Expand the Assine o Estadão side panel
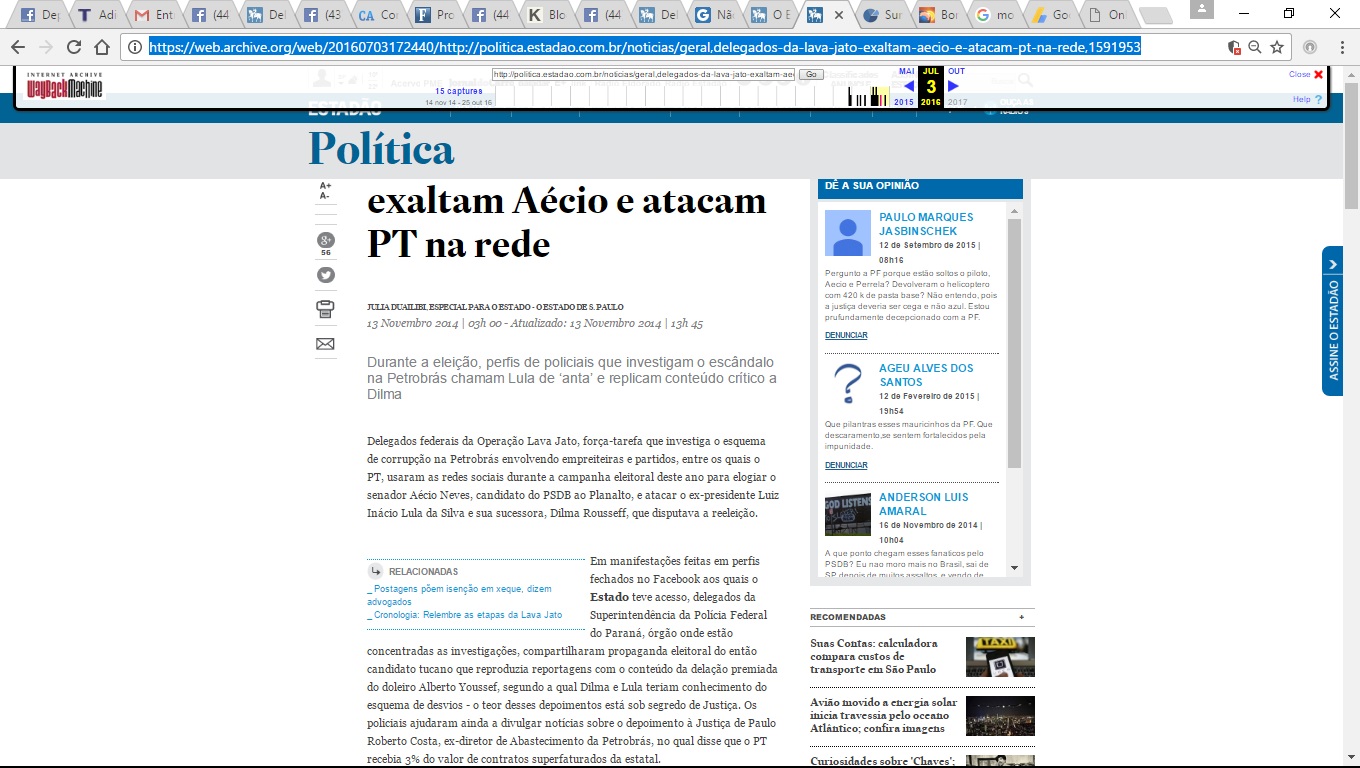 click(x=1332, y=264)
